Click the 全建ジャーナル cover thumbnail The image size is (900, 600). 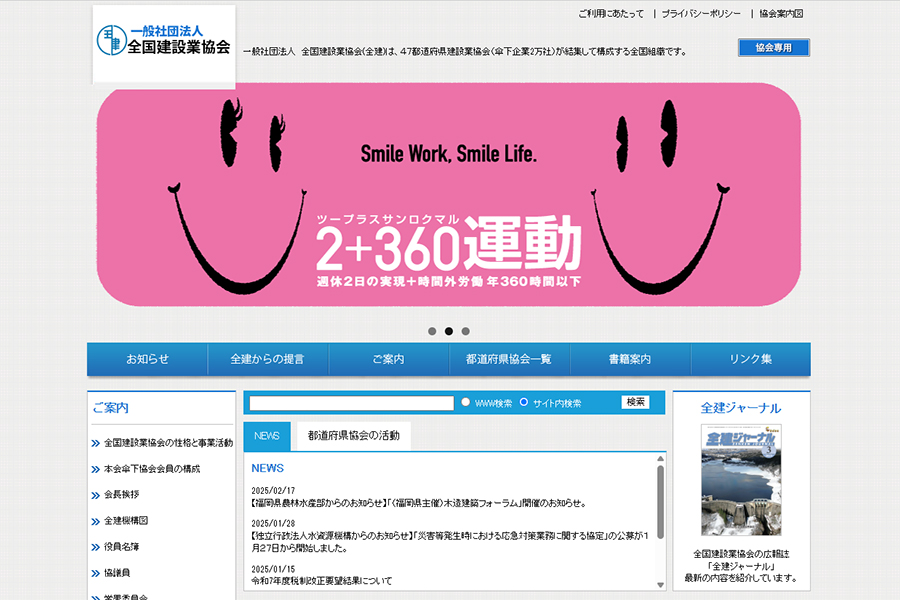[741, 479]
